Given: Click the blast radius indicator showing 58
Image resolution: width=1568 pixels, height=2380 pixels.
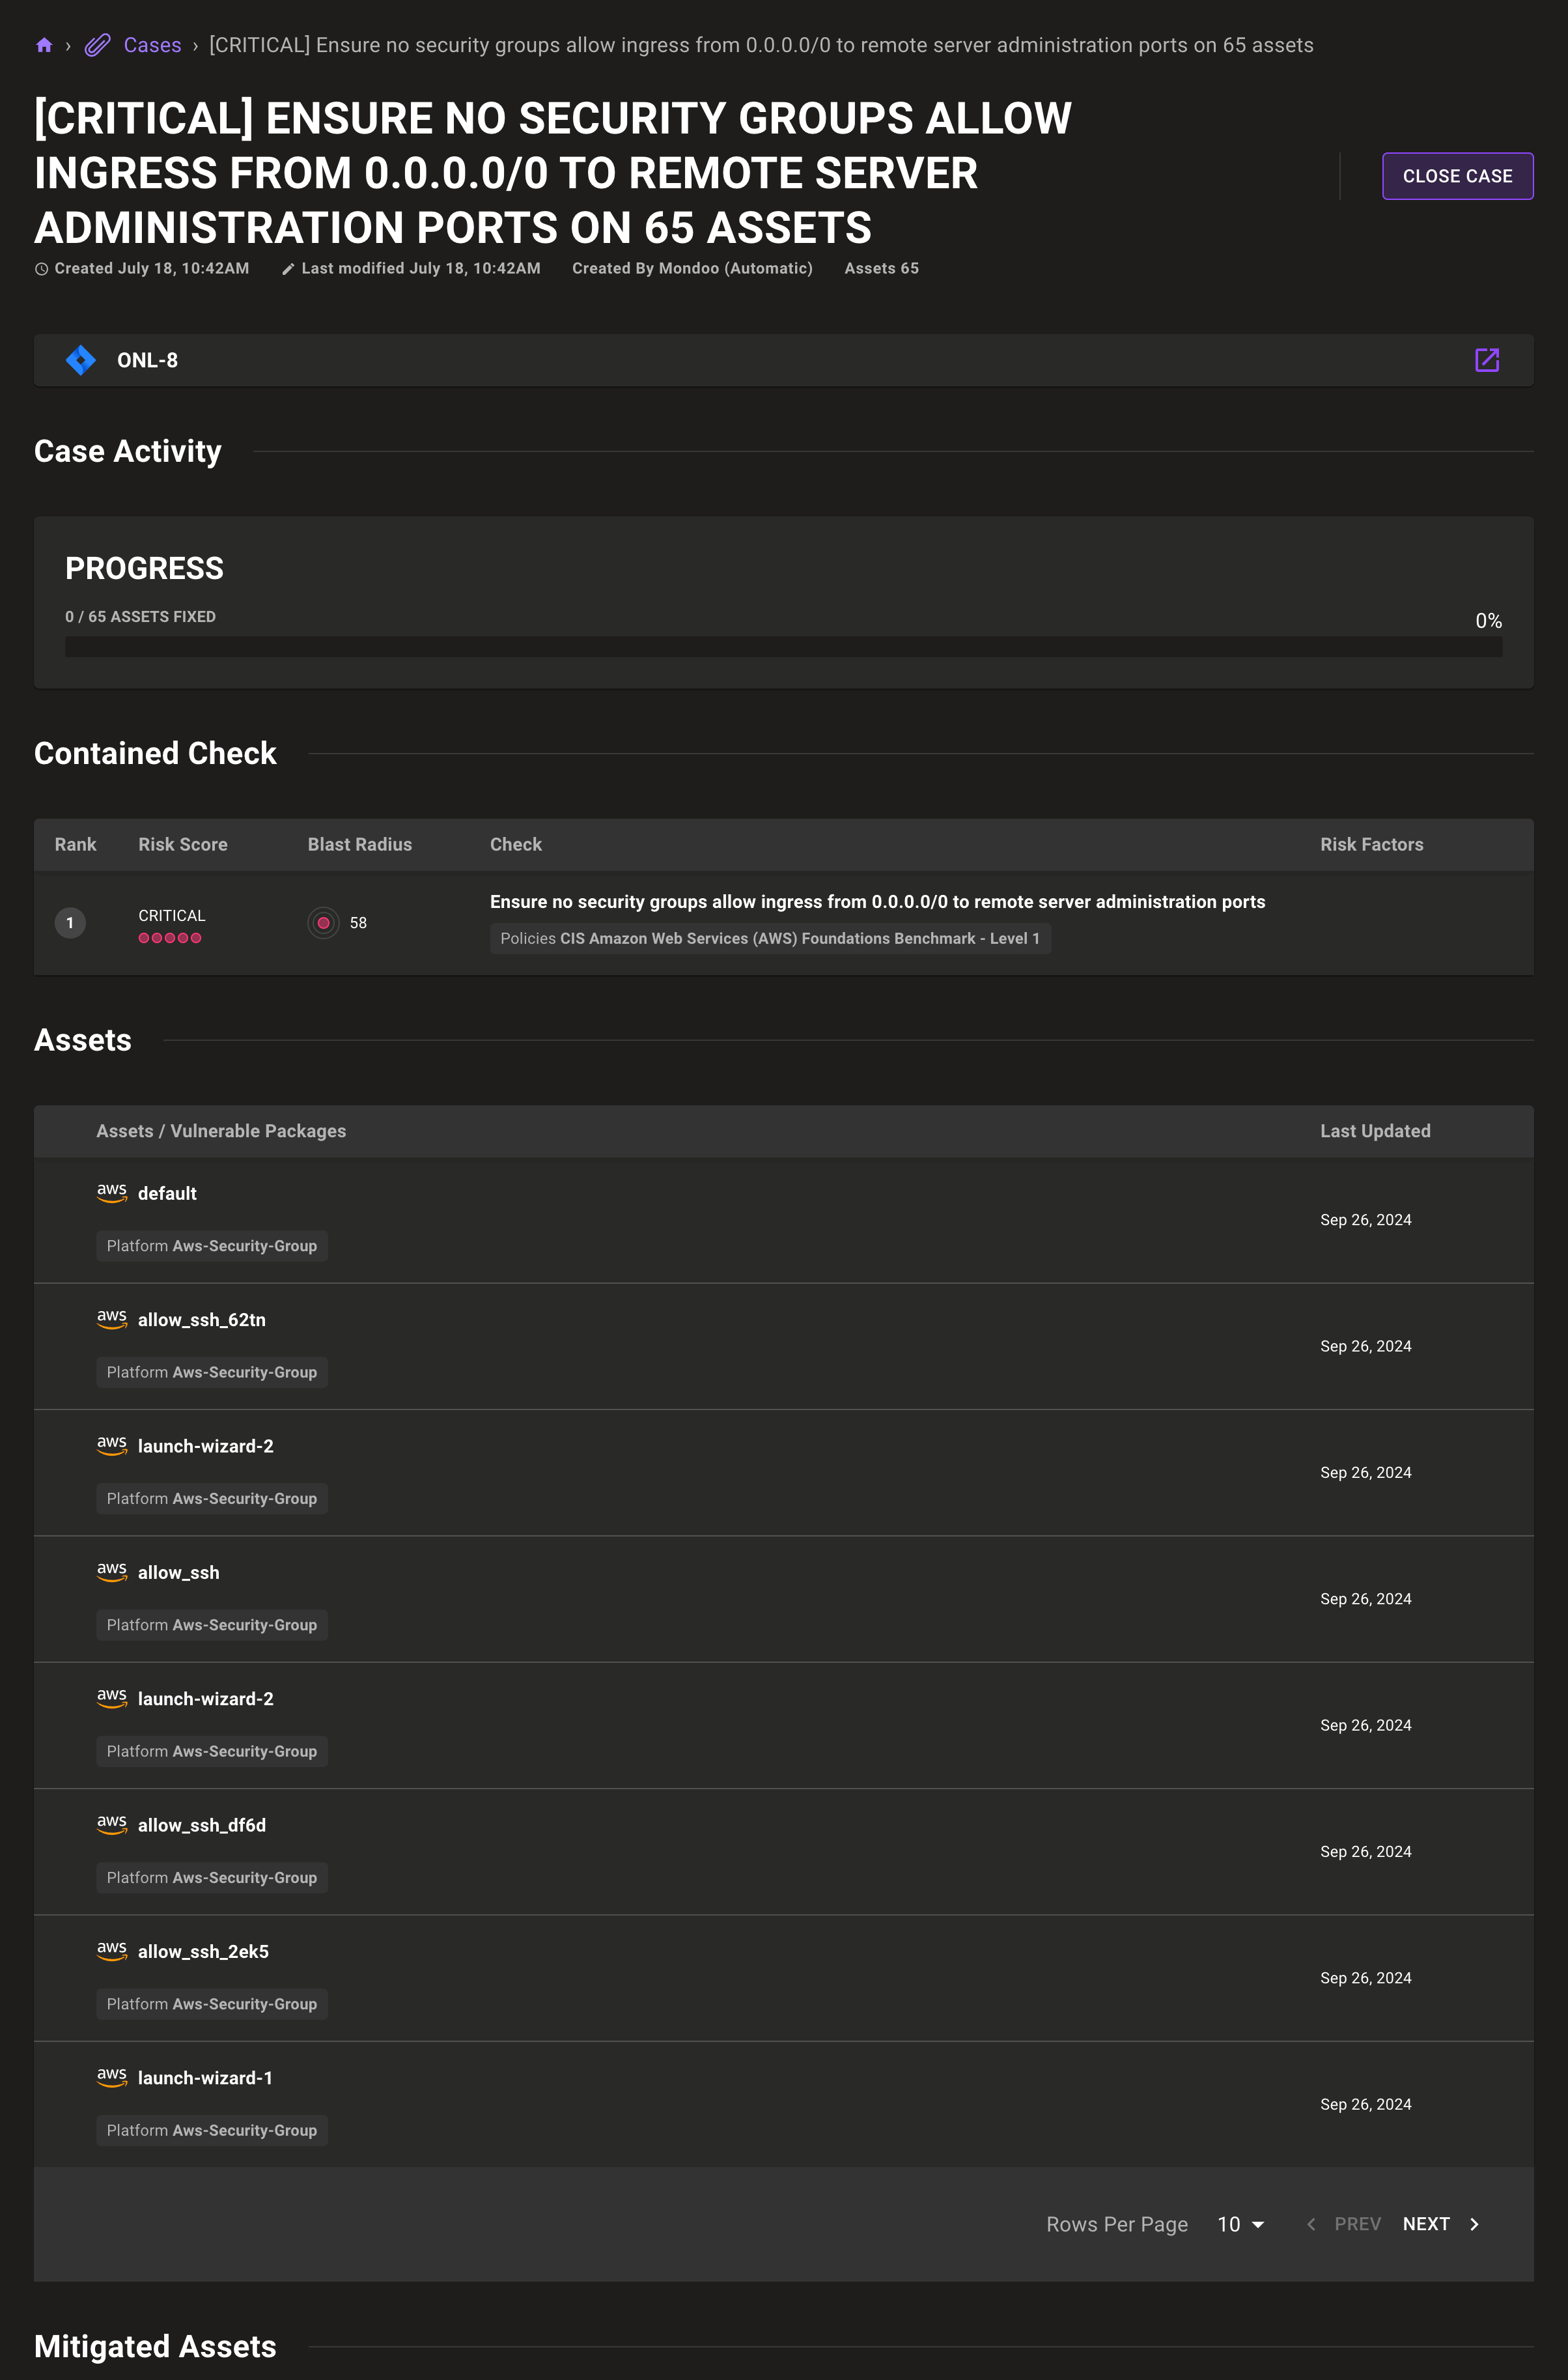Looking at the screenshot, I should pyautogui.click(x=323, y=923).
